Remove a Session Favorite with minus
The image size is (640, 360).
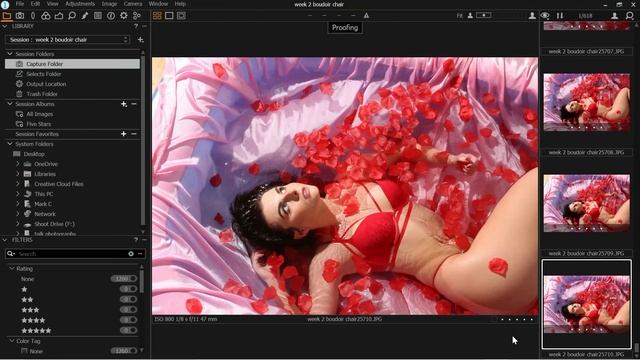pos(134,134)
